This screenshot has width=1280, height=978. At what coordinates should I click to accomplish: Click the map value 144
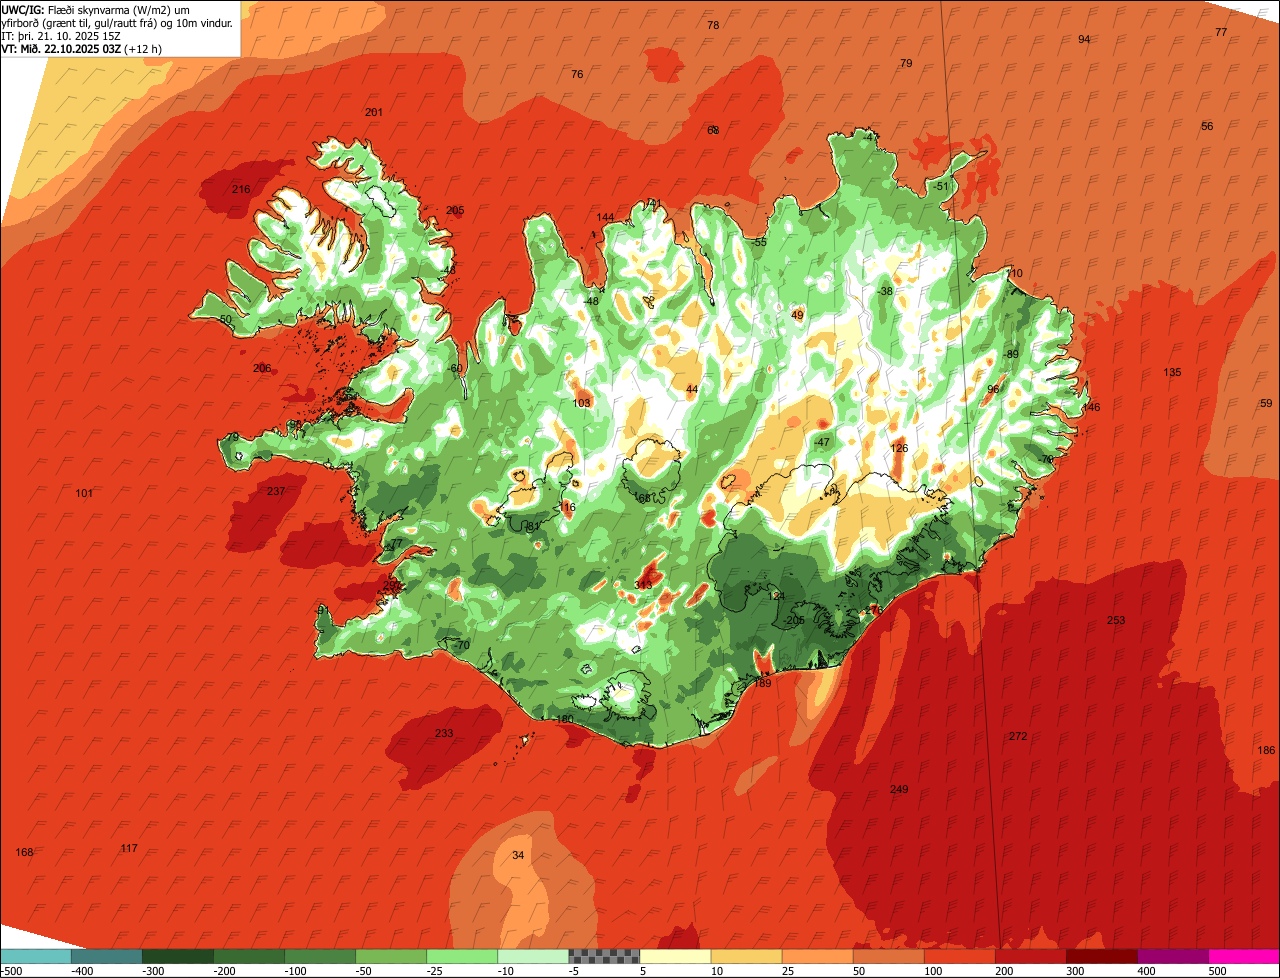point(605,218)
